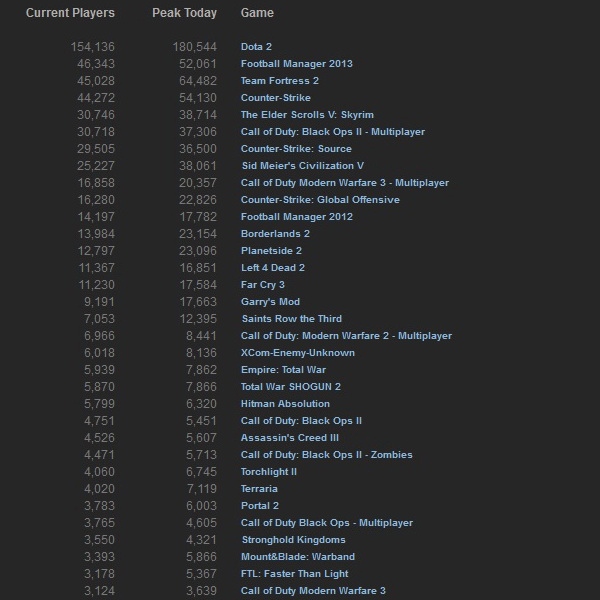This screenshot has height=600, width=600.
Task: Open the Borderlands 2 link
Action: [275, 233]
